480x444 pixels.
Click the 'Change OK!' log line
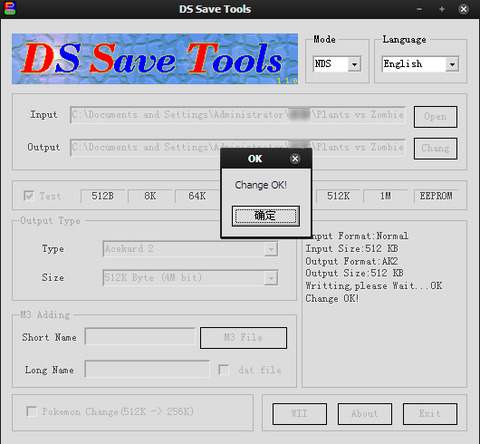pos(332,298)
